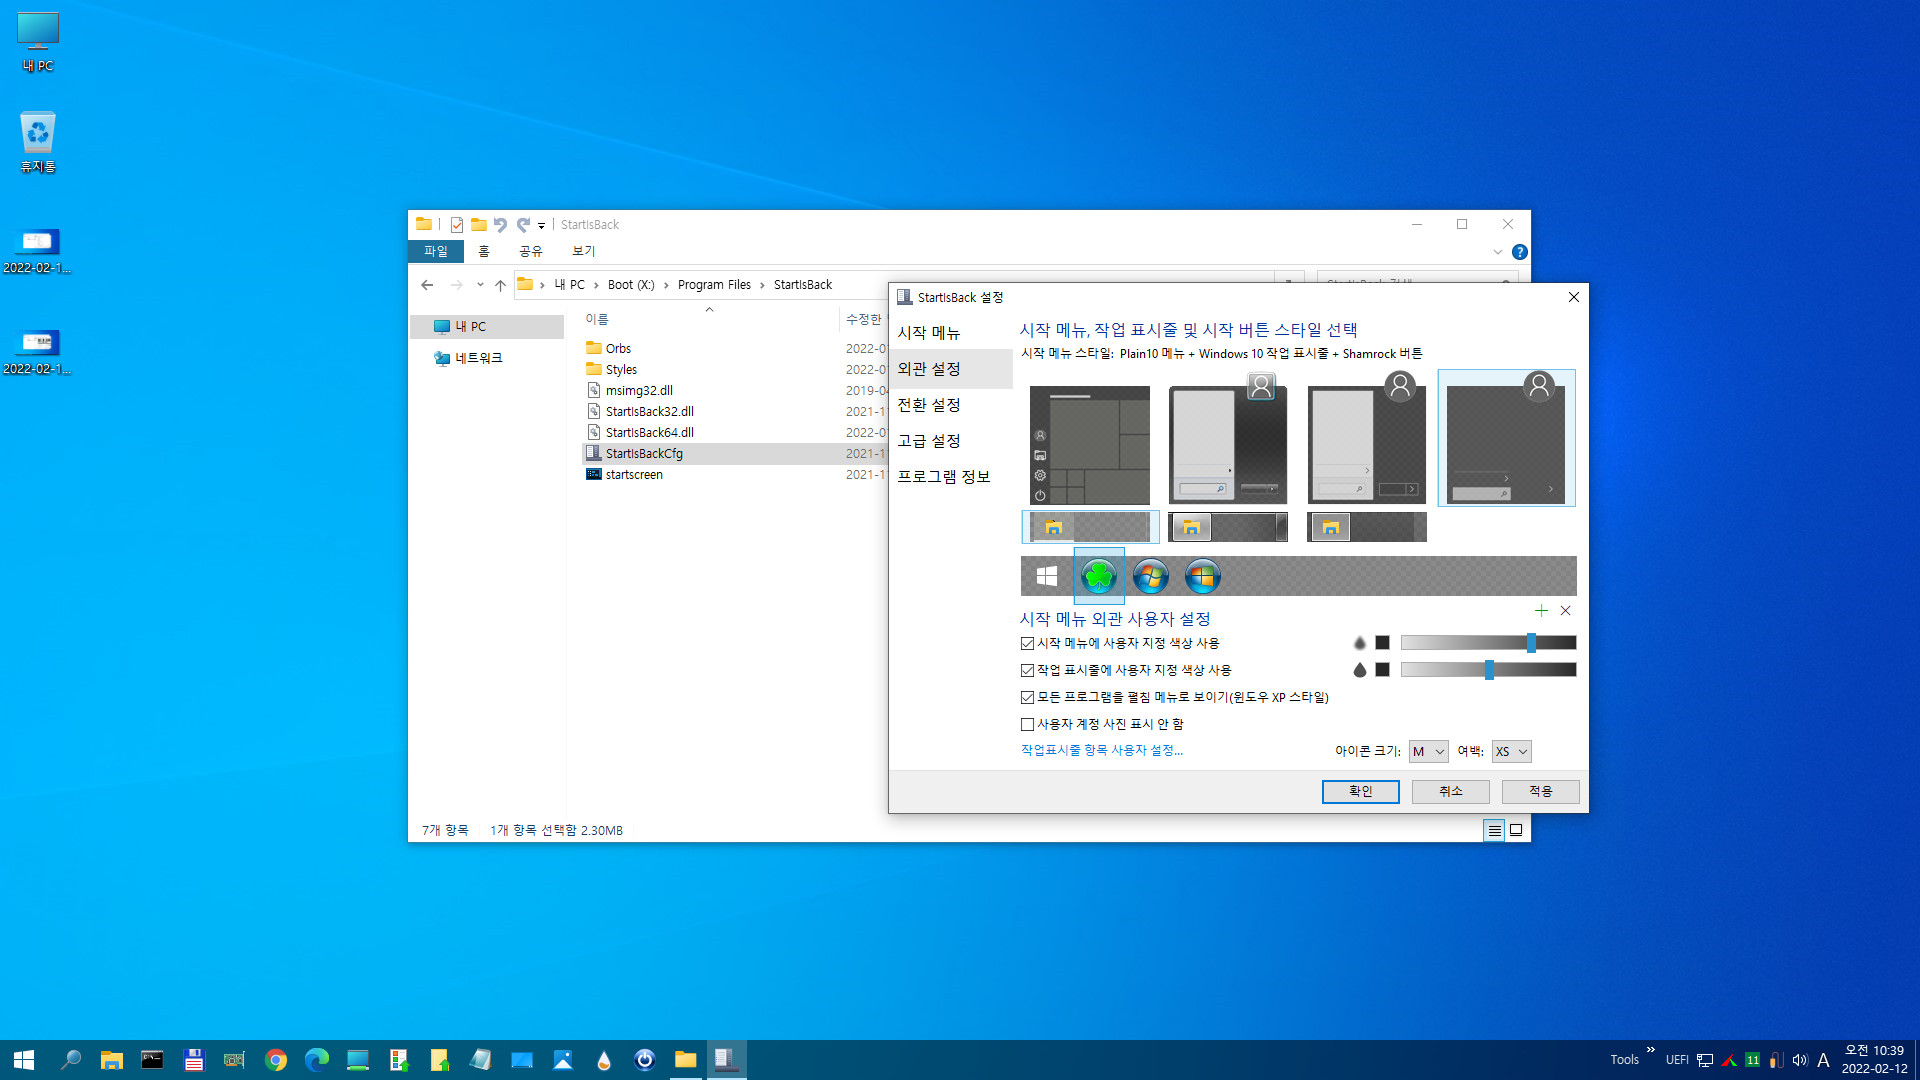Open the margin XS dropdown
1920x1080 pixels.
click(x=1511, y=752)
